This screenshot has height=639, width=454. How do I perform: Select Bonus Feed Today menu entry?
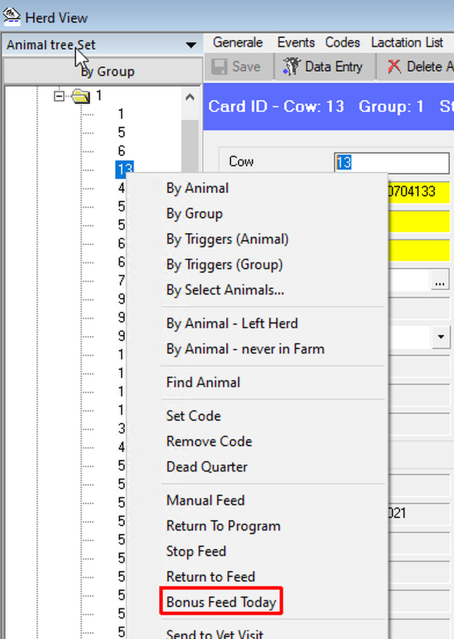221,602
